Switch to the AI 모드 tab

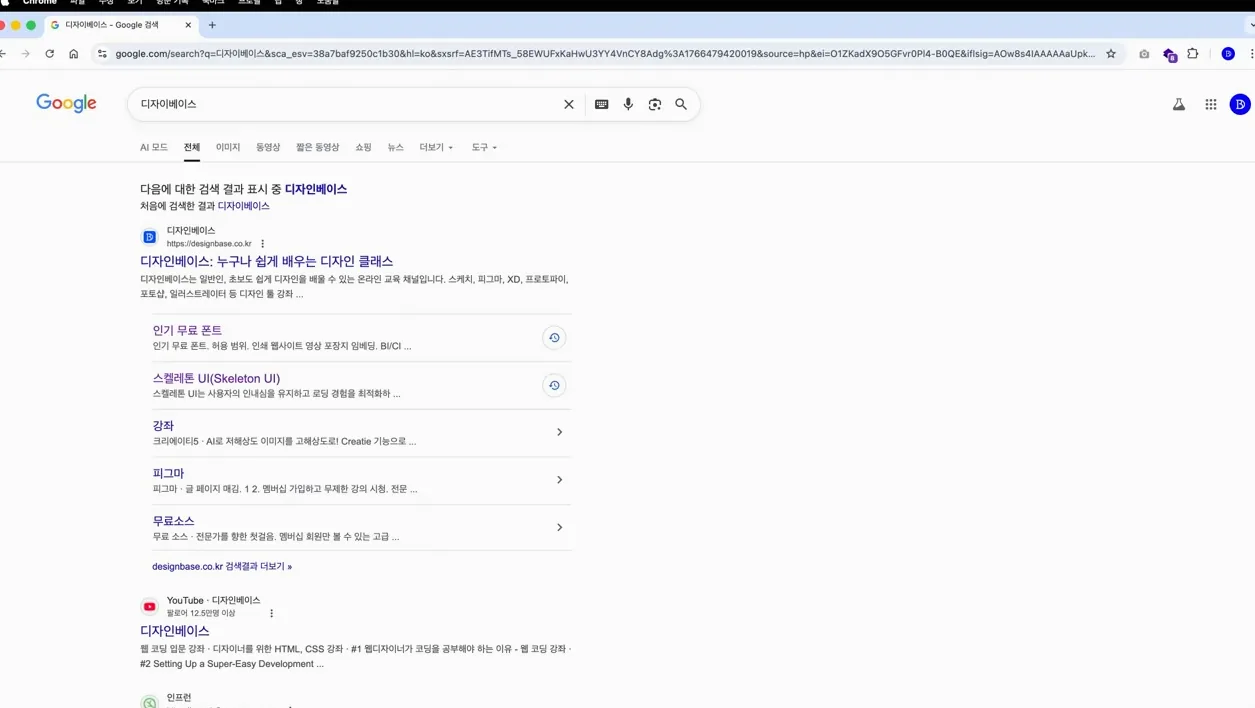pos(154,147)
